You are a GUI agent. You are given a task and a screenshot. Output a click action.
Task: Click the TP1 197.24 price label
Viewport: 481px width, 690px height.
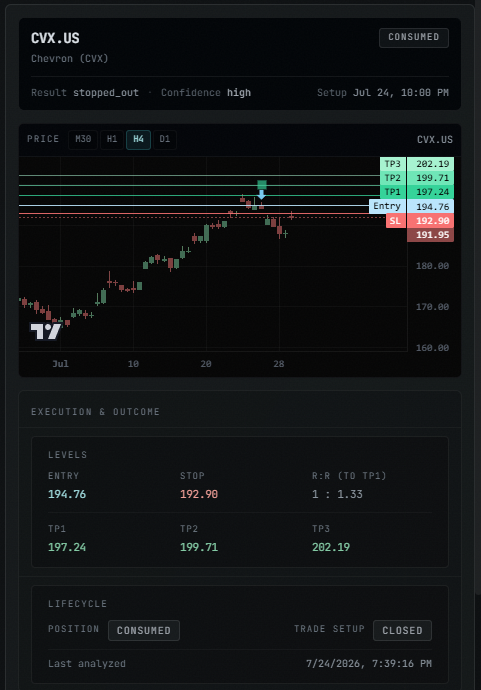pos(417,192)
